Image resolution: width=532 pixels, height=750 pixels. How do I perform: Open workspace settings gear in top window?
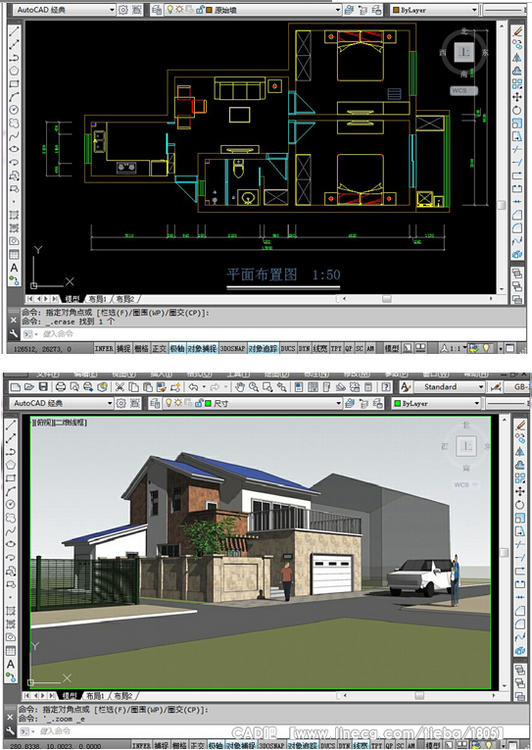(123, 10)
